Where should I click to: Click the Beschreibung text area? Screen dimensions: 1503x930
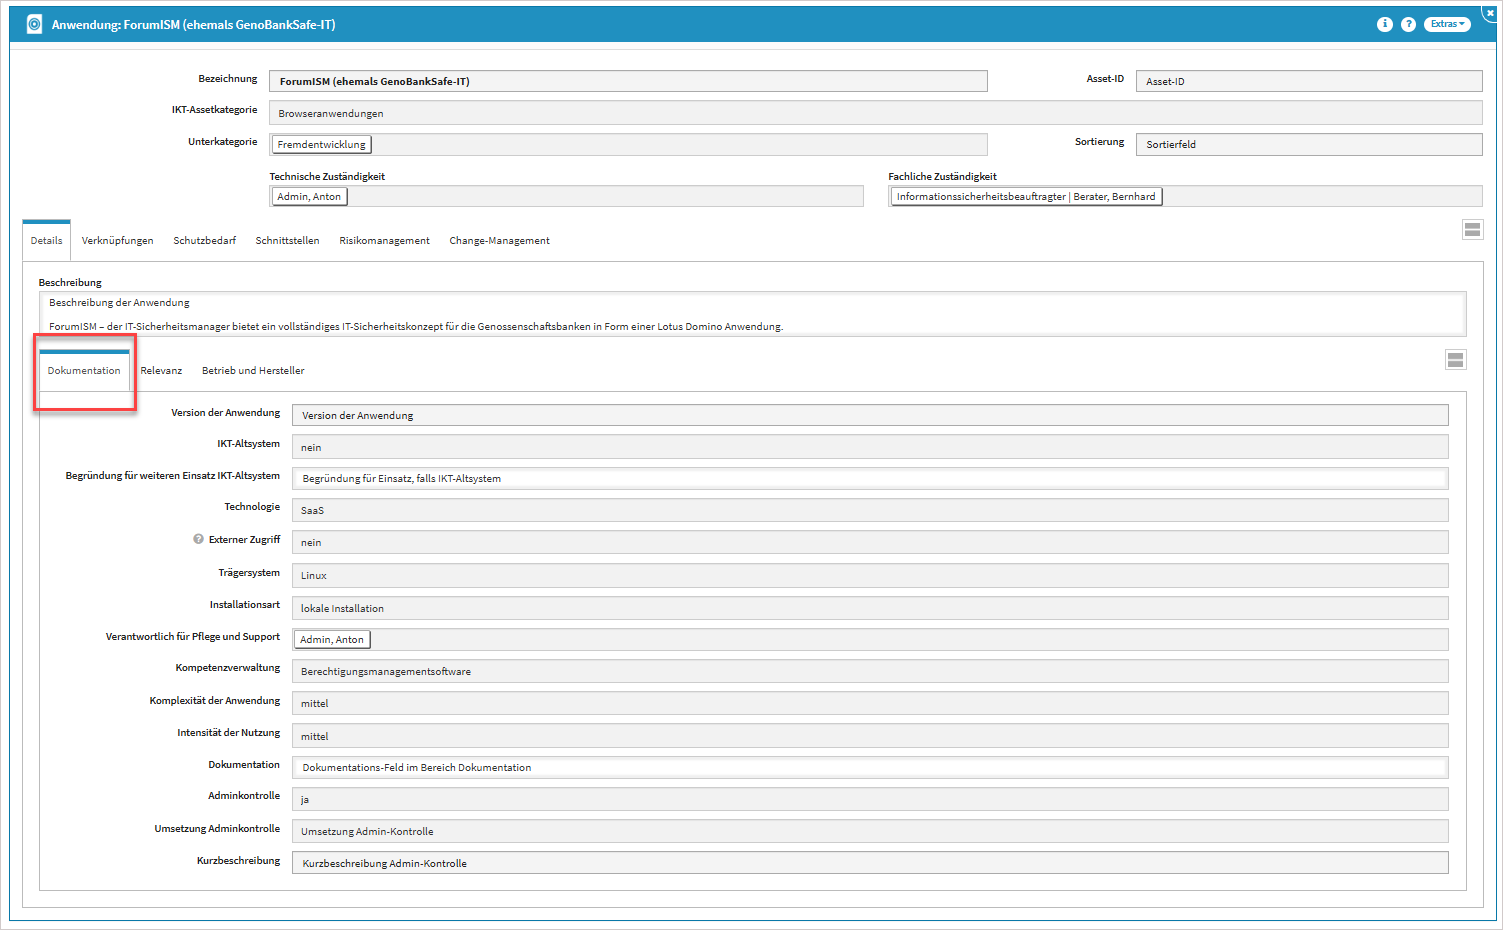pyautogui.click(x=753, y=314)
